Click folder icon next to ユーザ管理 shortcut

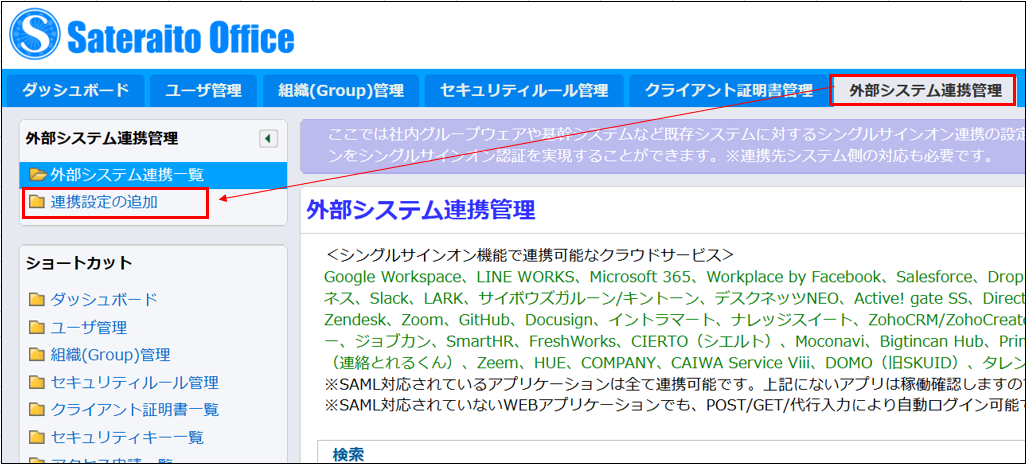coord(36,328)
